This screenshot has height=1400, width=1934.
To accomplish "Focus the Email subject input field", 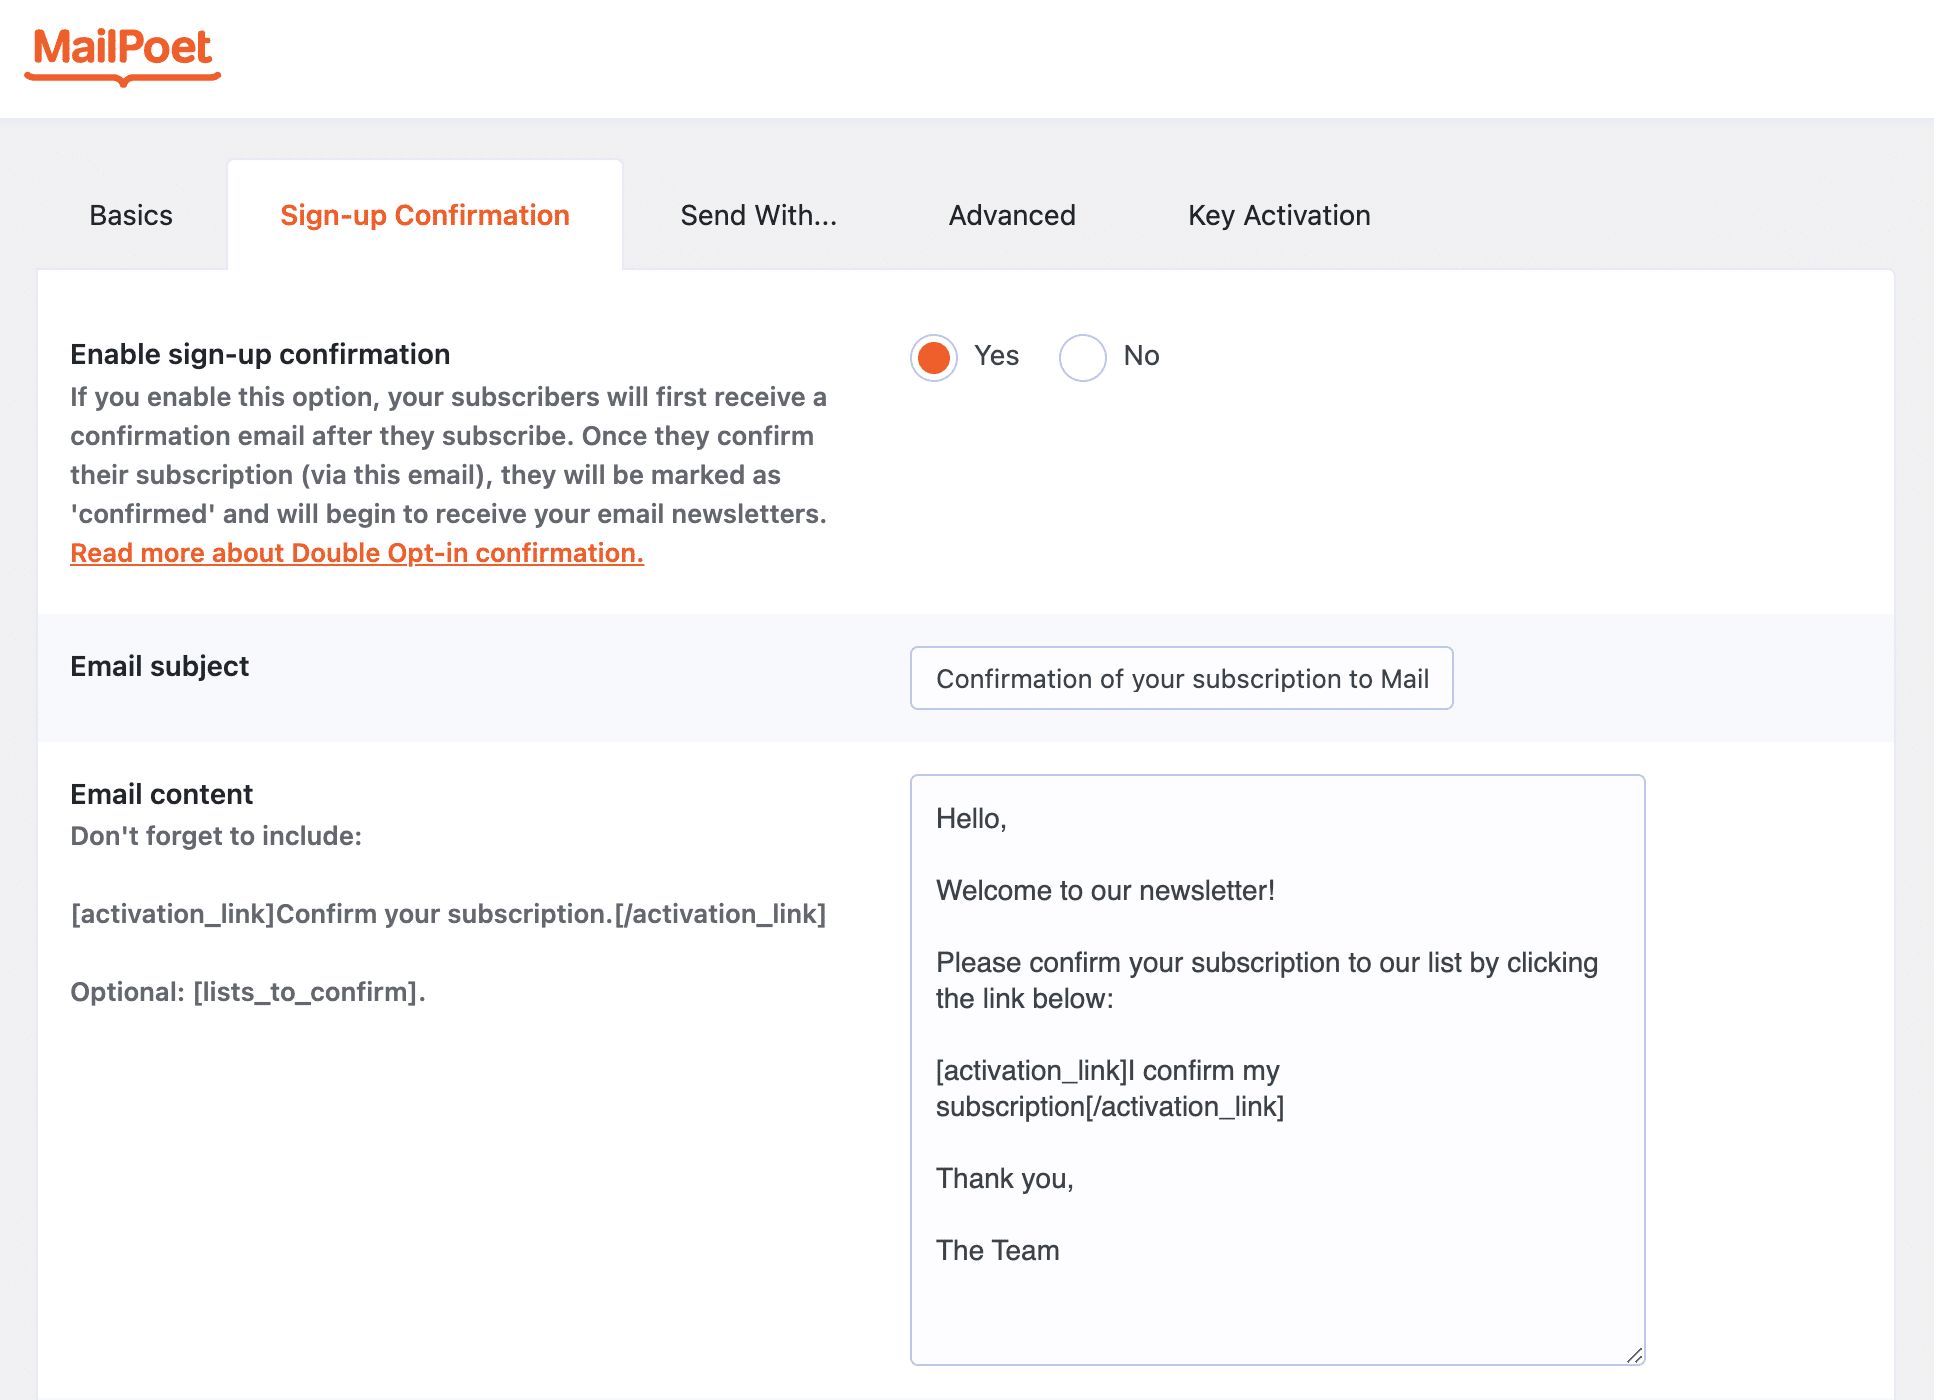I will (x=1181, y=679).
